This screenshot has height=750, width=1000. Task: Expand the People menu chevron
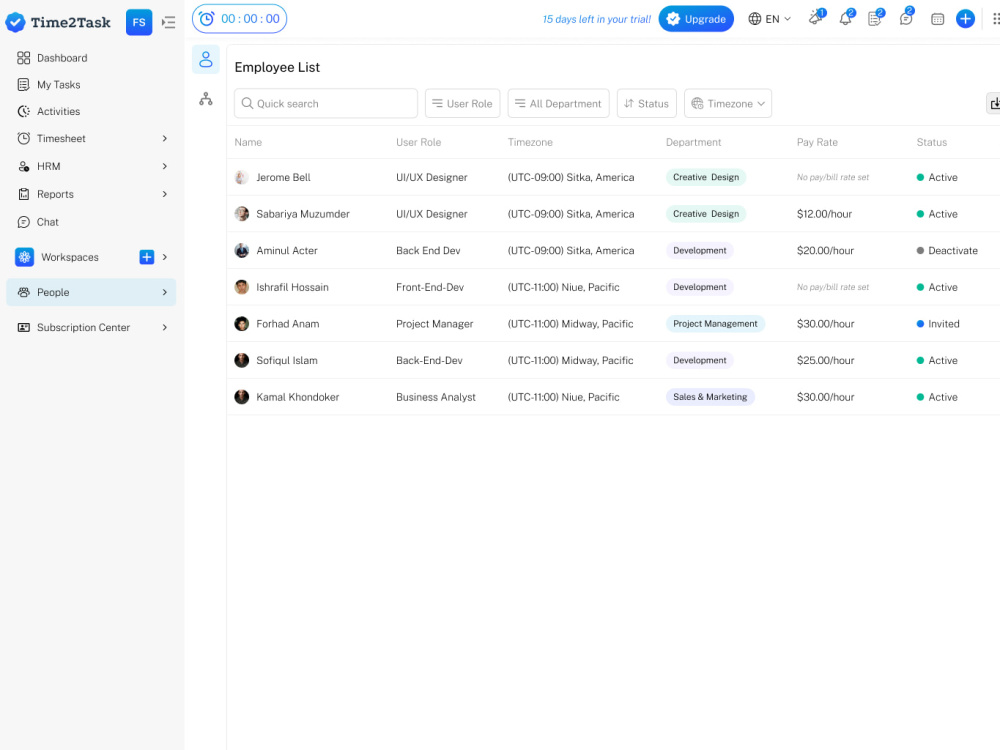point(165,292)
